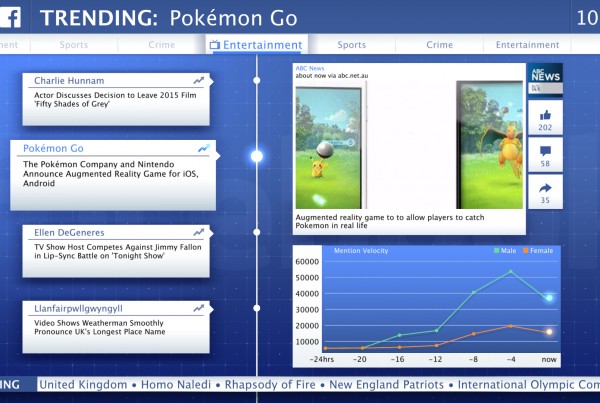
Task: Open the Charlie Hunnam trending title
Action: tap(69, 81)
